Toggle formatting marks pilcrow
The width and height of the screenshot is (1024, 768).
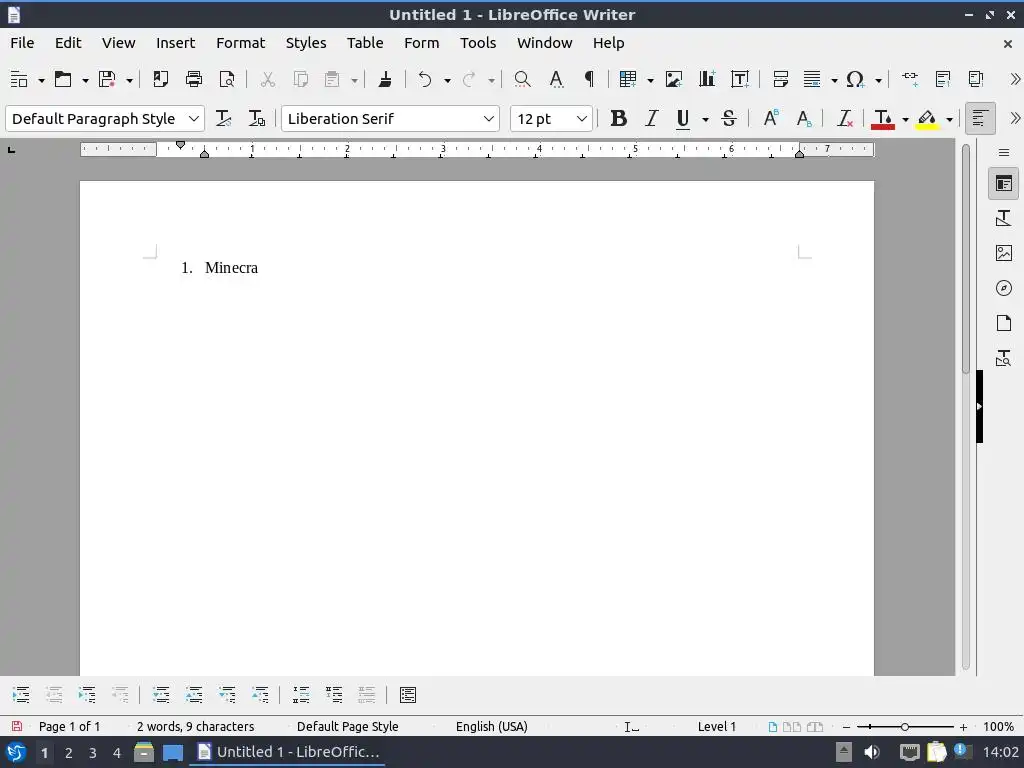tap(589, 79)
